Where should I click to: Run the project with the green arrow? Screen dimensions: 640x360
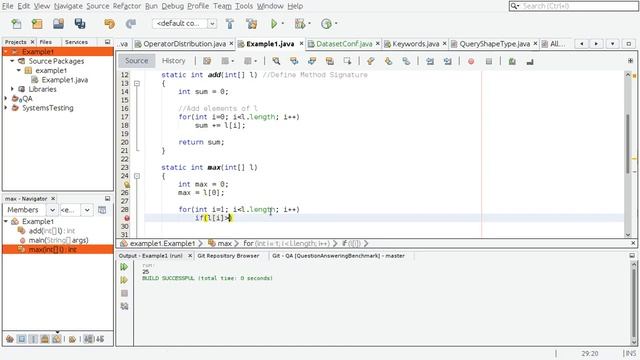pos(274,24)
